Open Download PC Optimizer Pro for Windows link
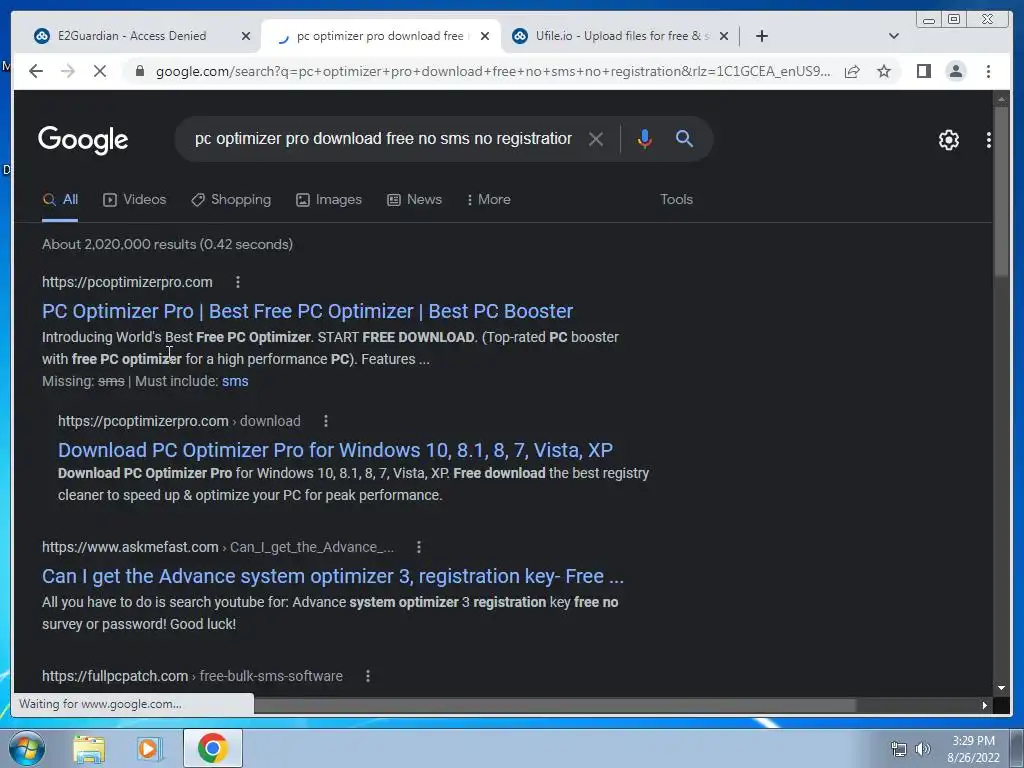Viewport: 1024px width, 768px height. click(x=335, y=451)
